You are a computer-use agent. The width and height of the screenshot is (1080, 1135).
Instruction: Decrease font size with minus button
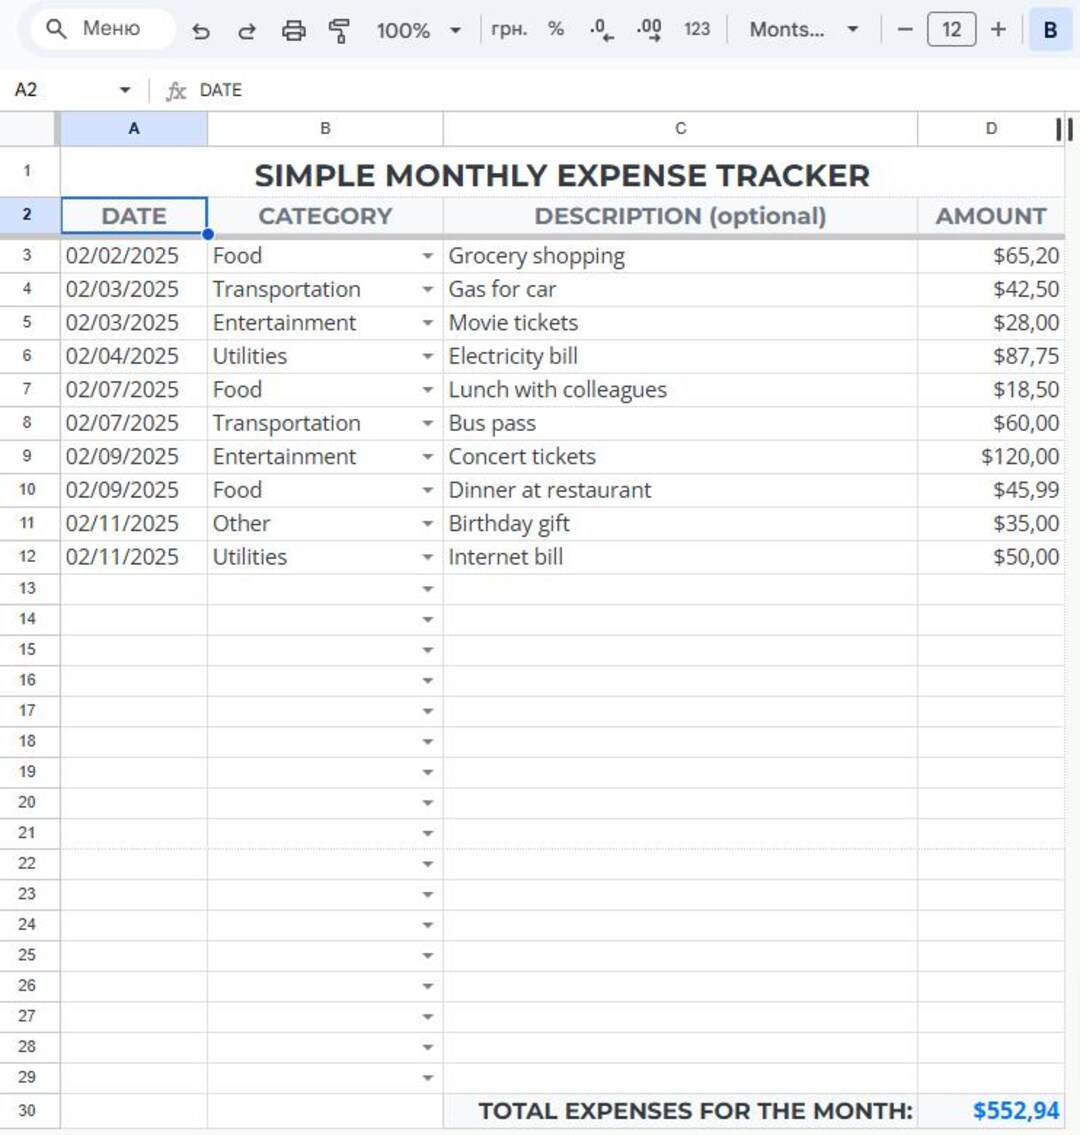(904, 30)
